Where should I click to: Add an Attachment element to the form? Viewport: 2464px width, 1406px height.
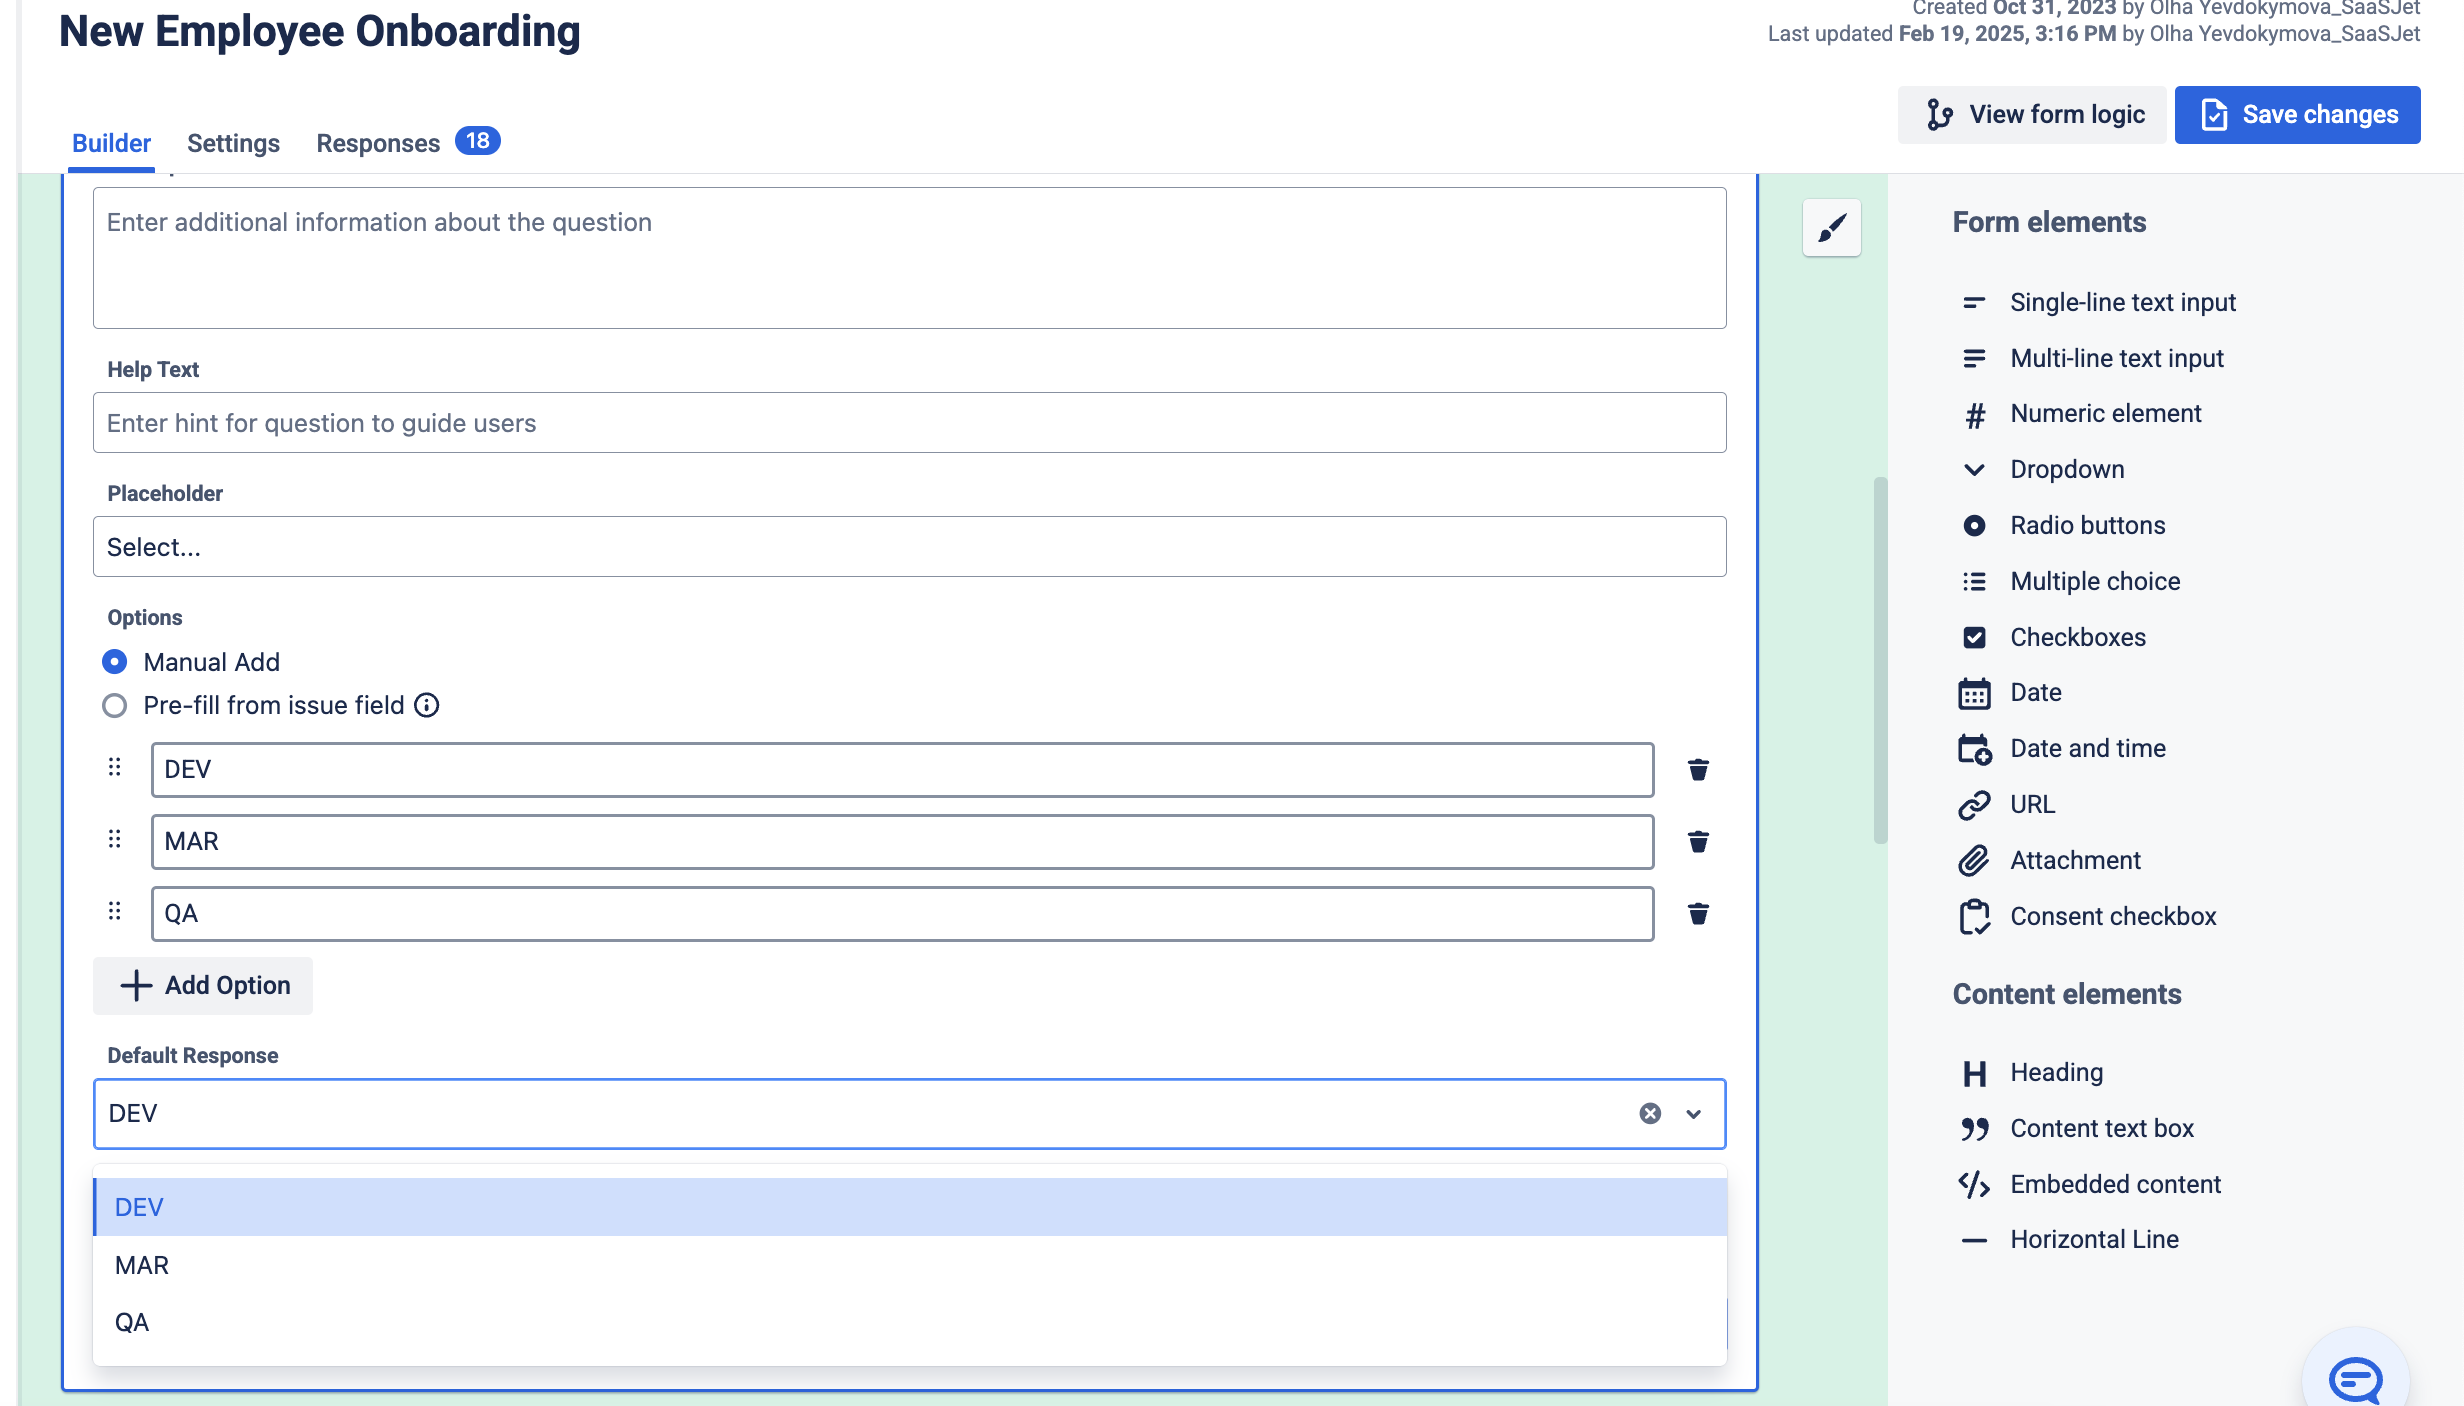(2051, 860)
